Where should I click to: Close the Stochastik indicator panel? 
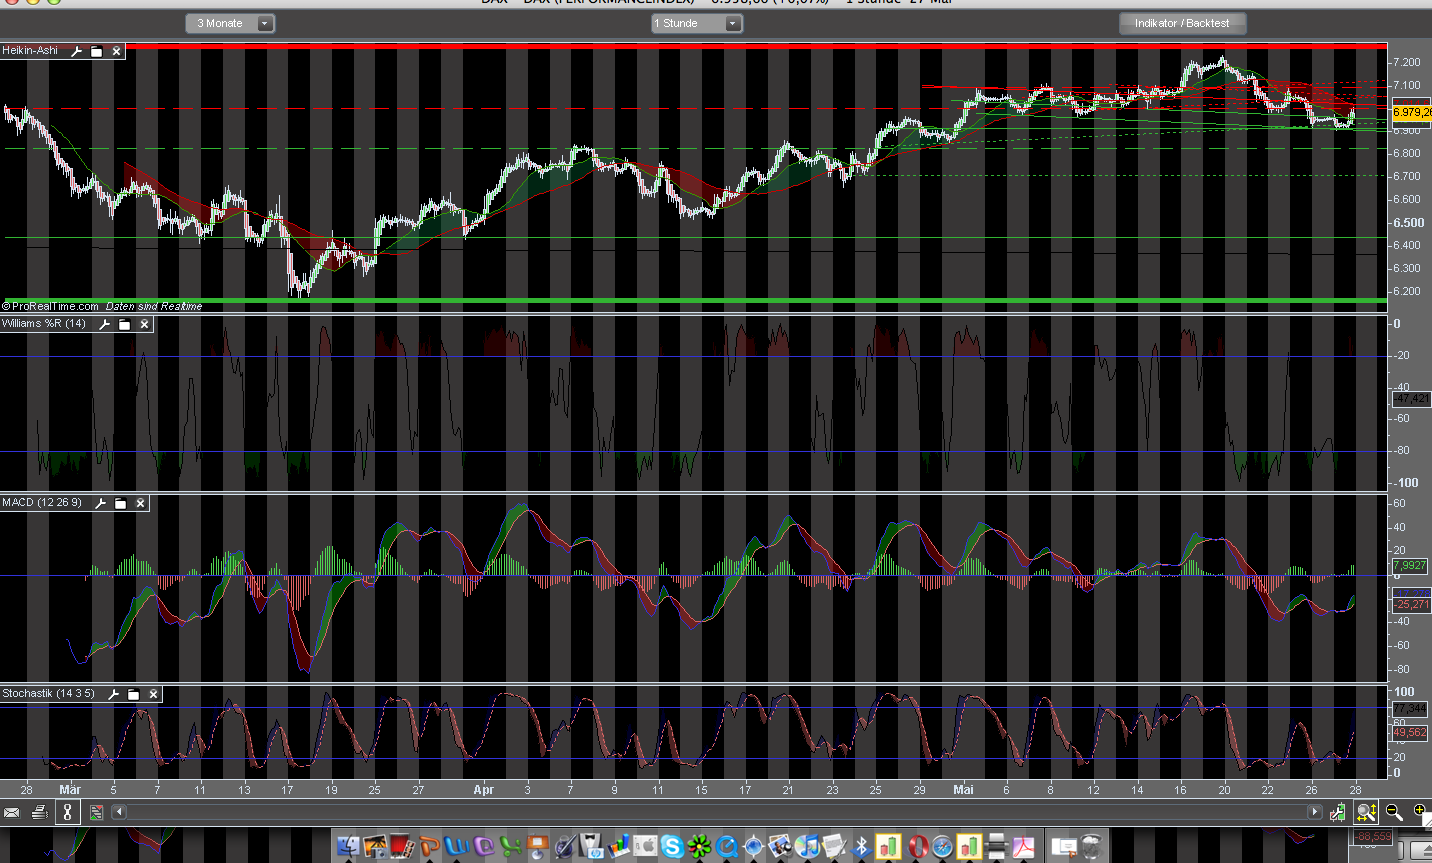pos(153,694)
